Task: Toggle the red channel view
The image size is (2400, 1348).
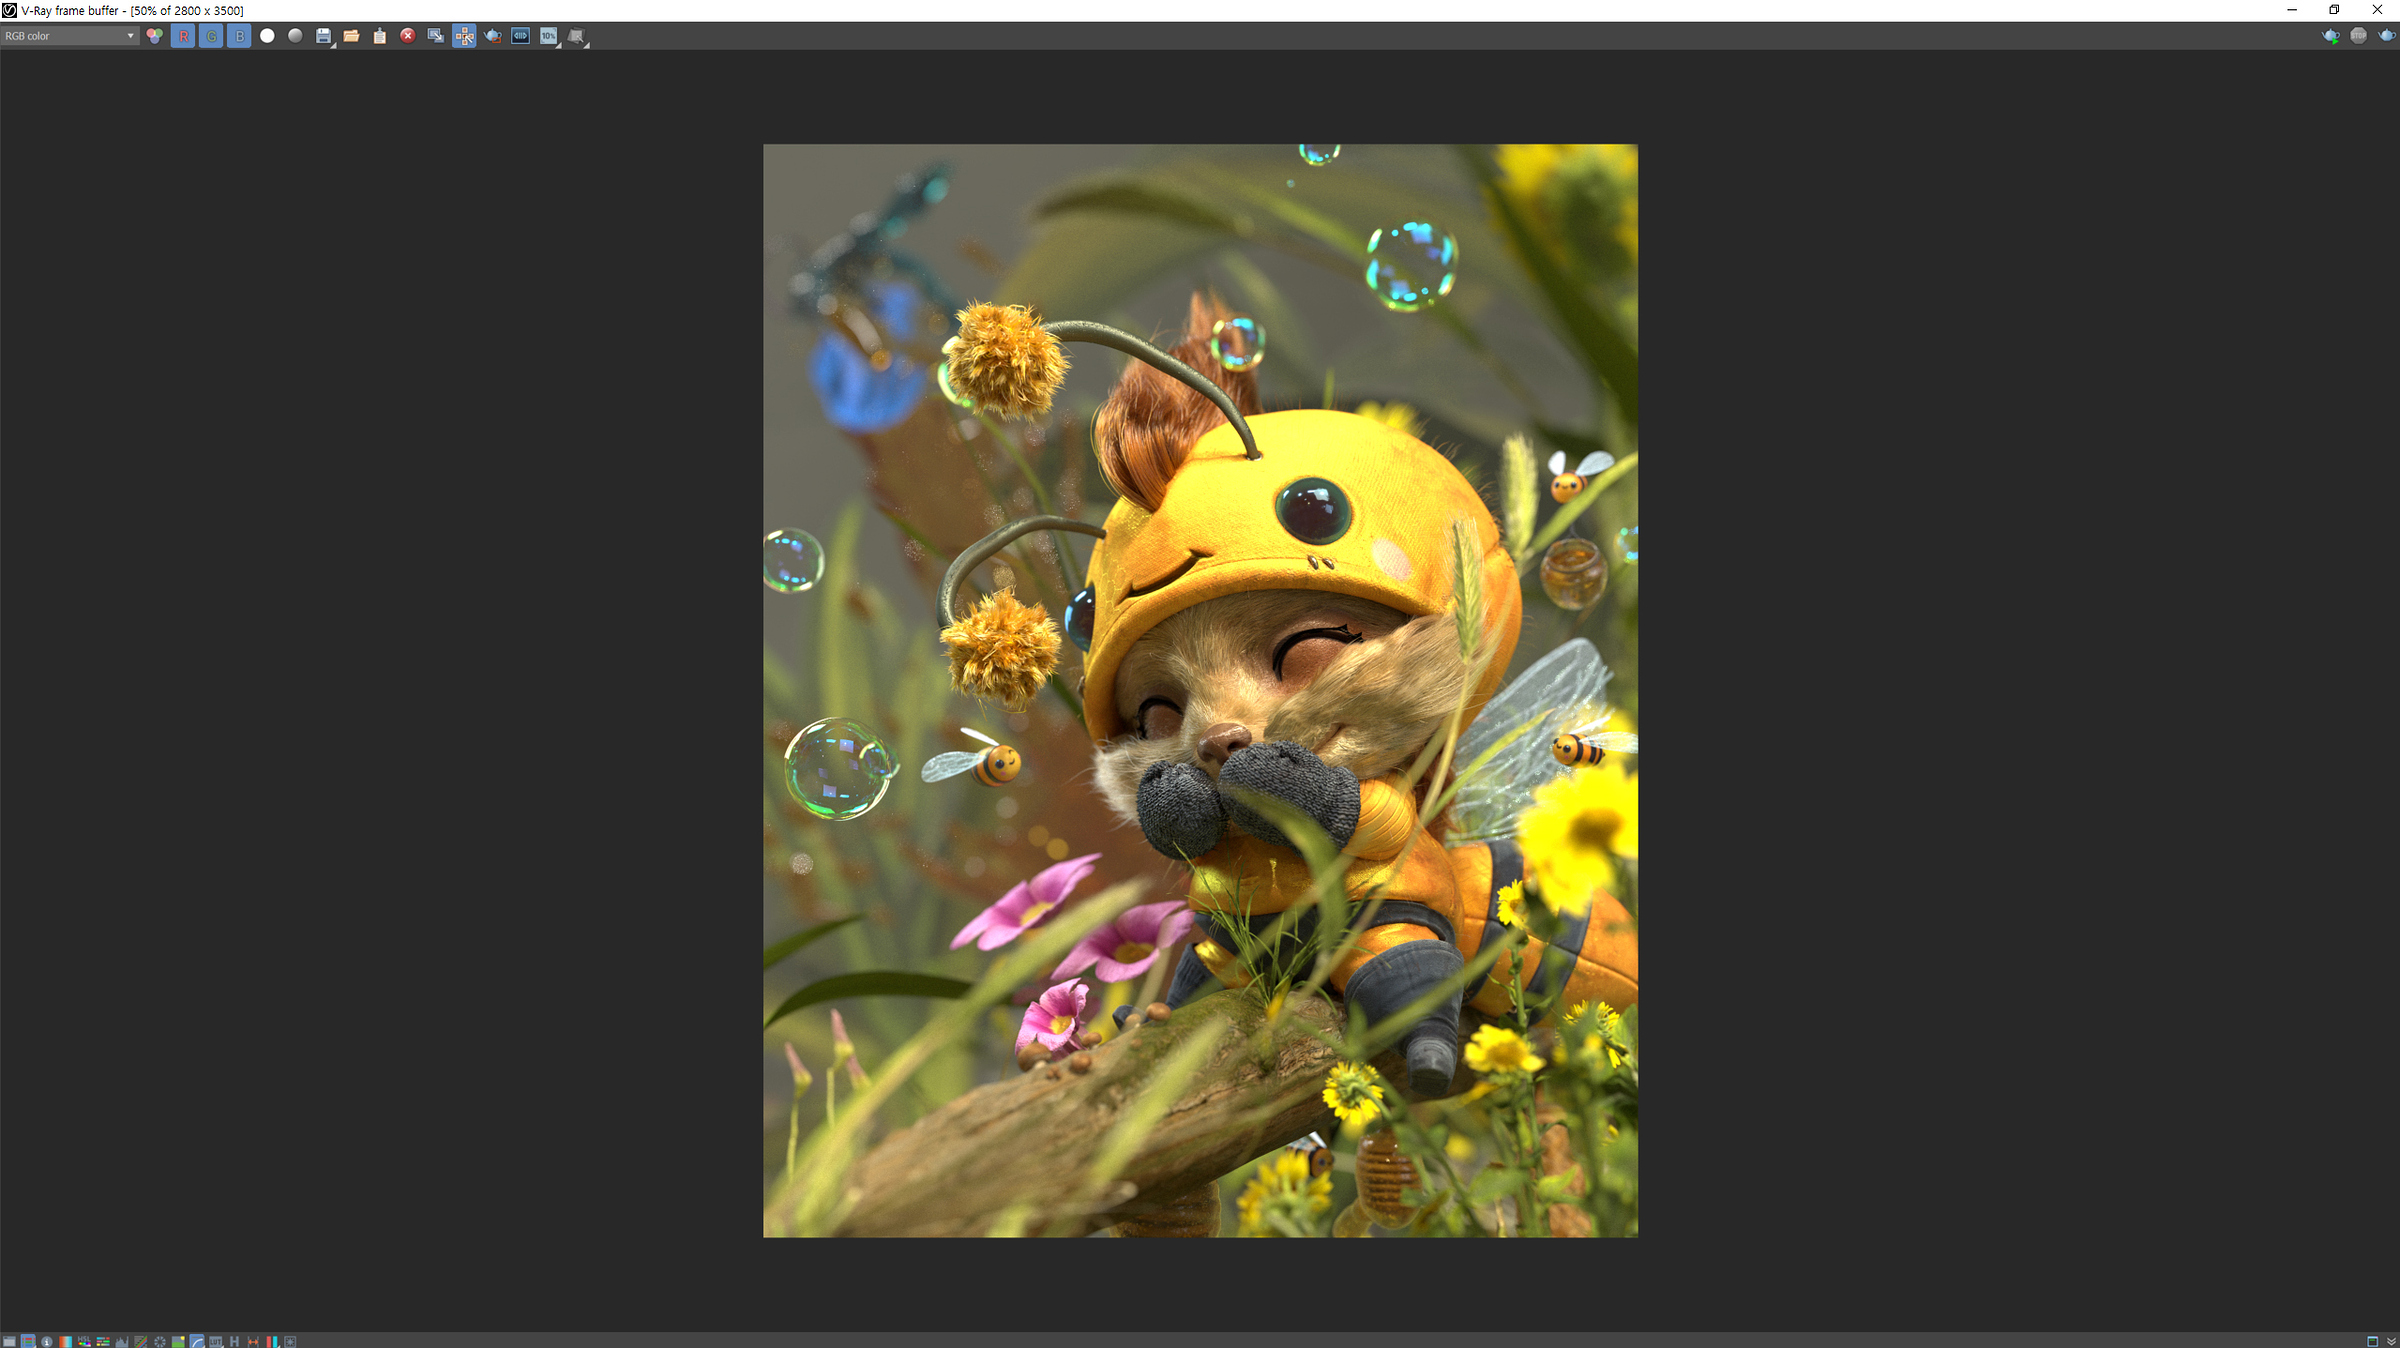Action: click(x=183, y=36)
